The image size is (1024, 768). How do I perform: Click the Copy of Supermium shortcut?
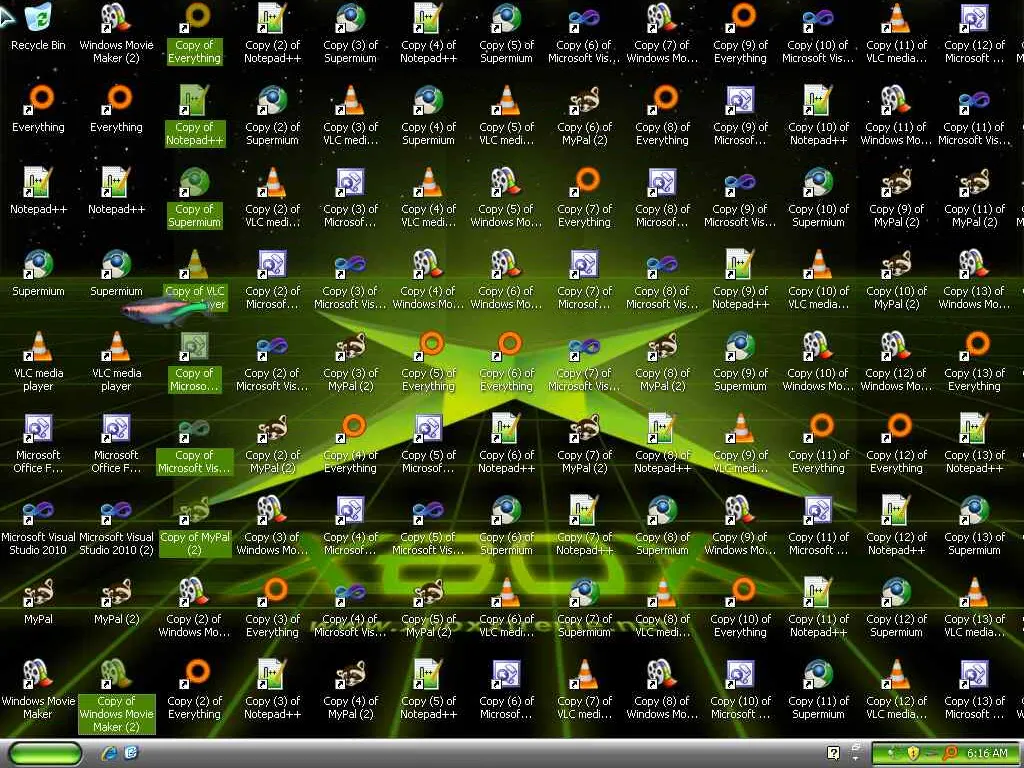tap(195, 197)
